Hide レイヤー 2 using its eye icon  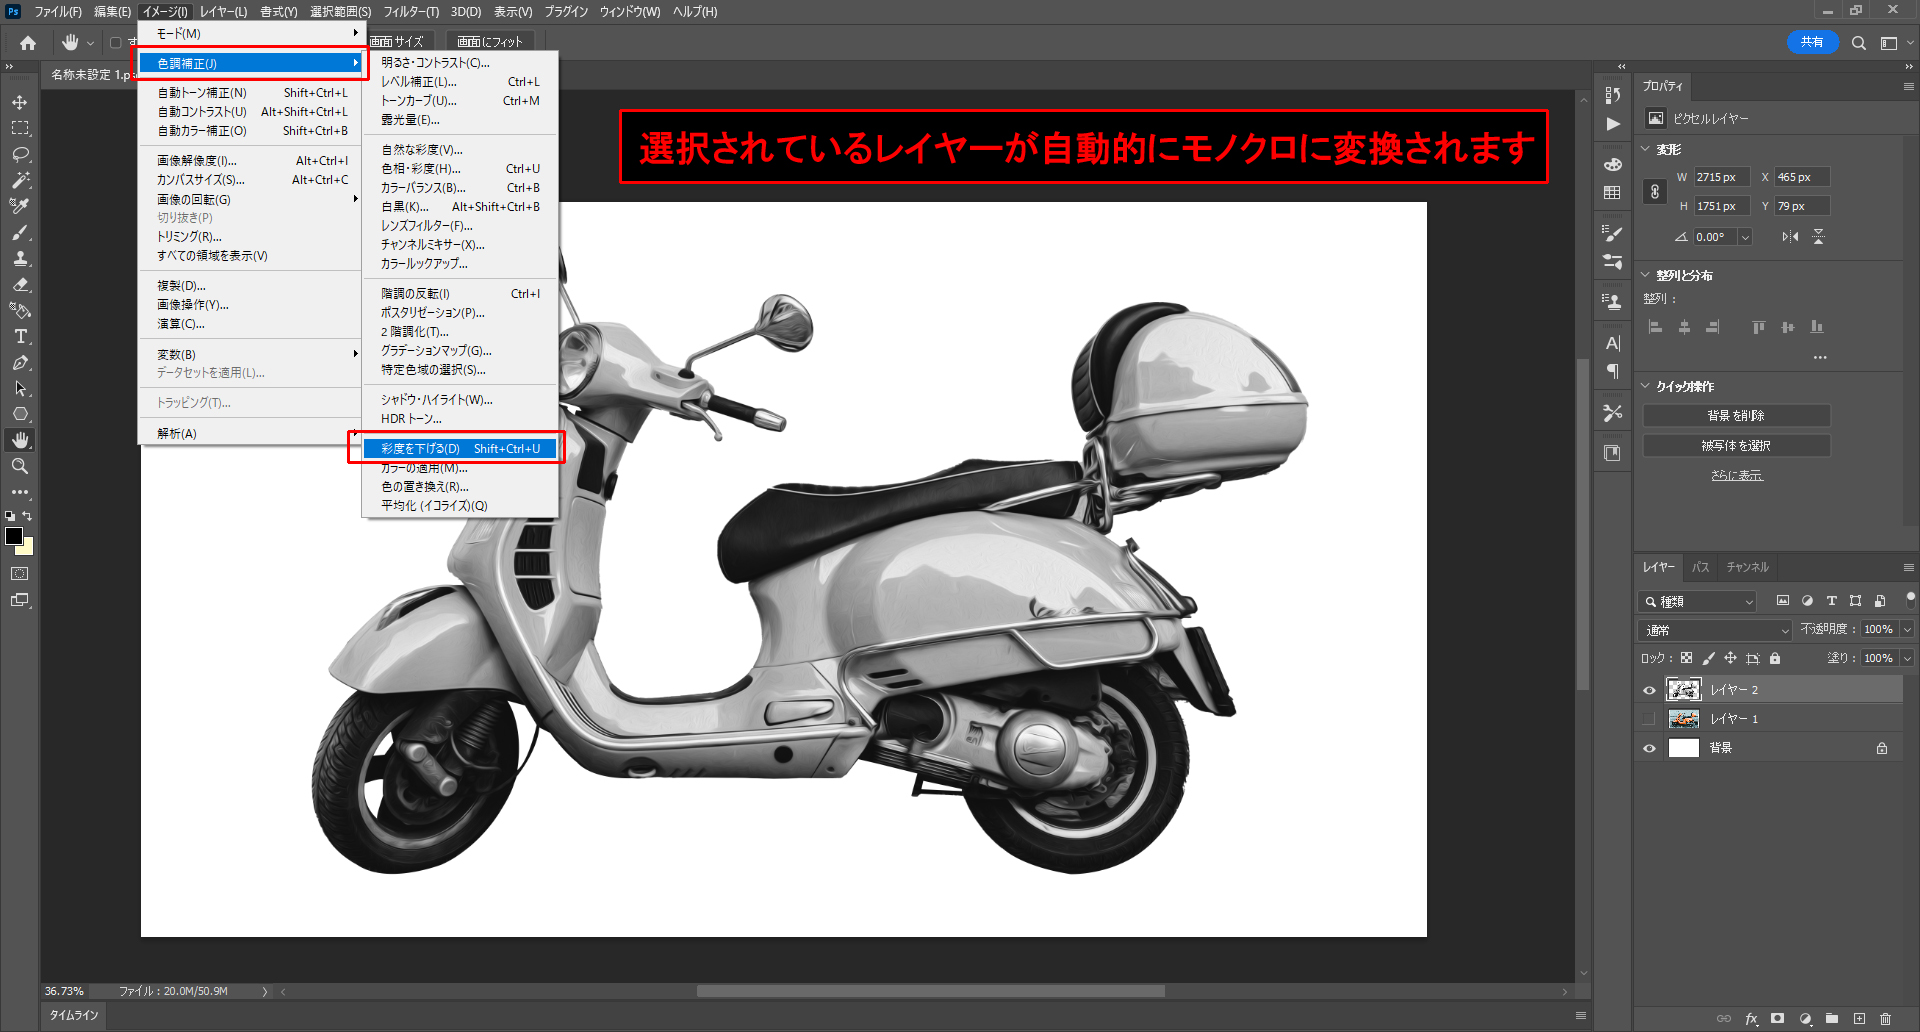tap(1649, 690)
